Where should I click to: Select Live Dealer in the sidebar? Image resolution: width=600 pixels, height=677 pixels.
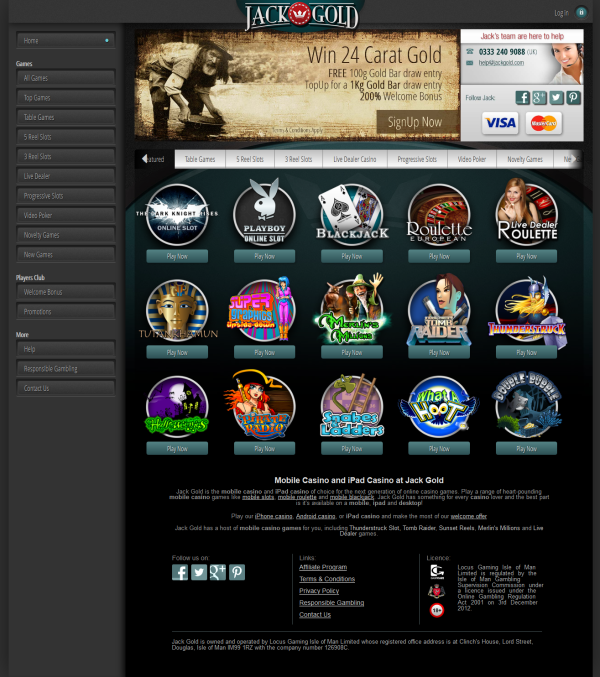coord(66,176)
